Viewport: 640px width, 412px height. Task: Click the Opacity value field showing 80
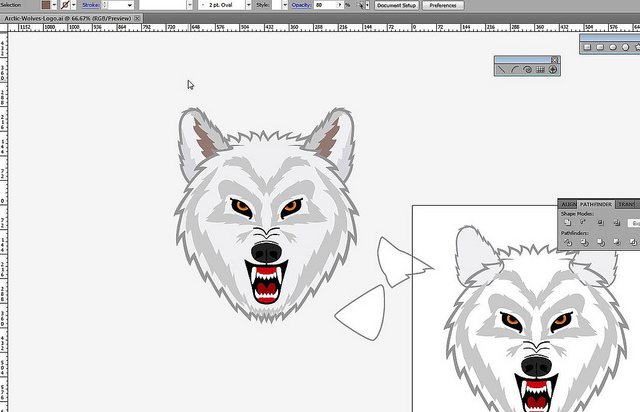pos(325,5)
